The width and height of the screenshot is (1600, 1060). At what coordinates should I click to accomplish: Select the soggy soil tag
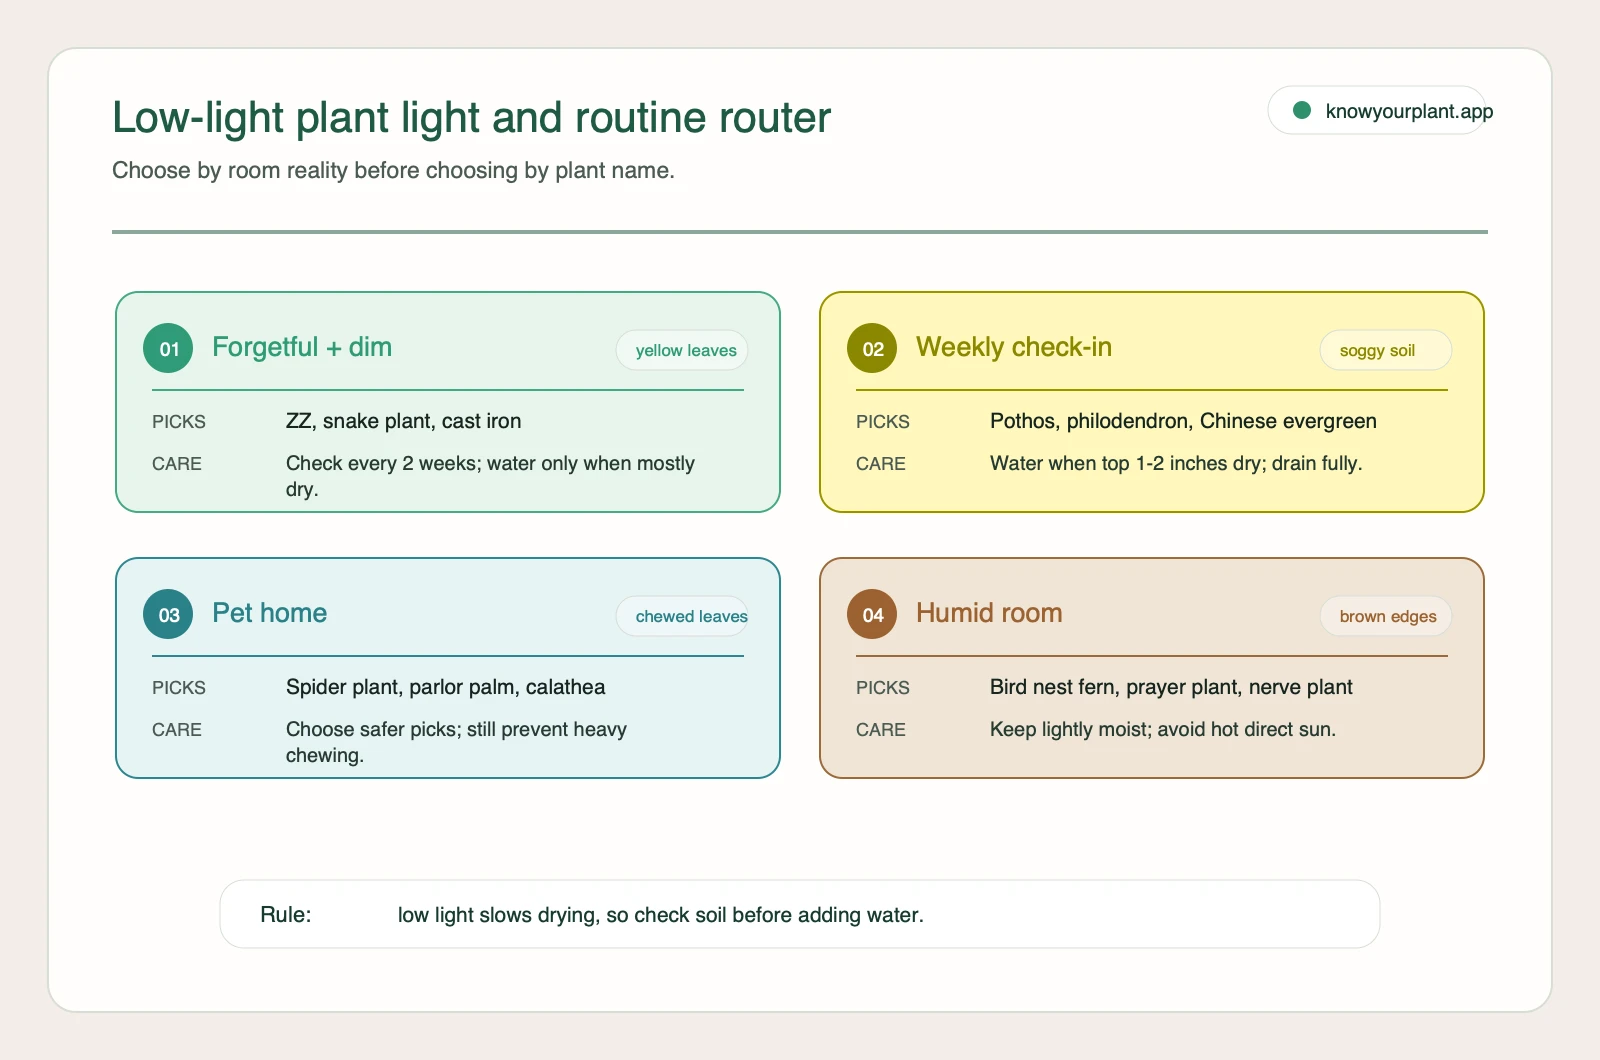pyautogui.click(x=1386, y=350)
